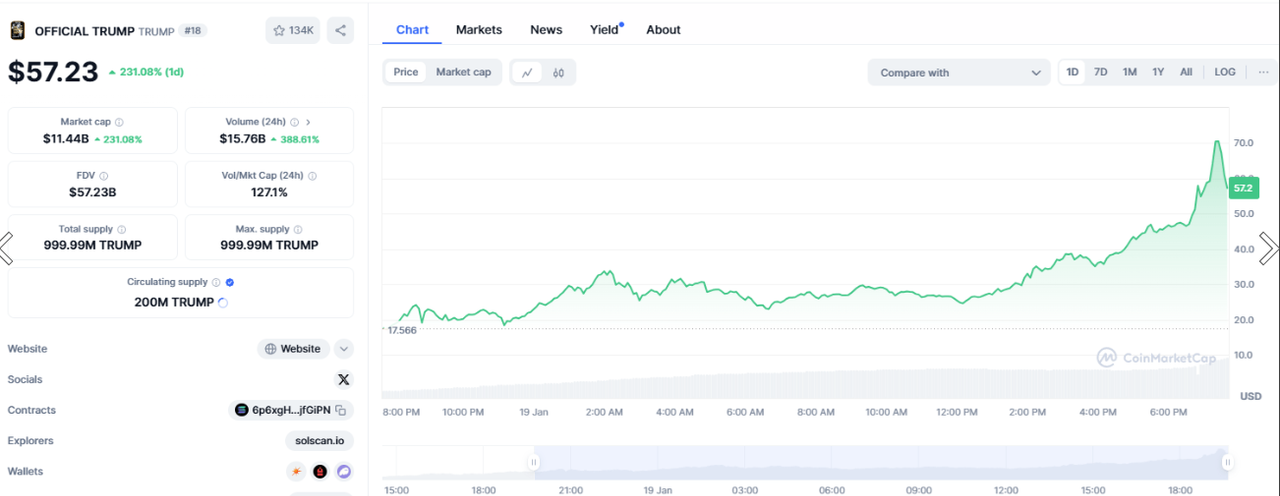Select the All time range
Screen dimensions: 1280x496
tap(1186, 72)
